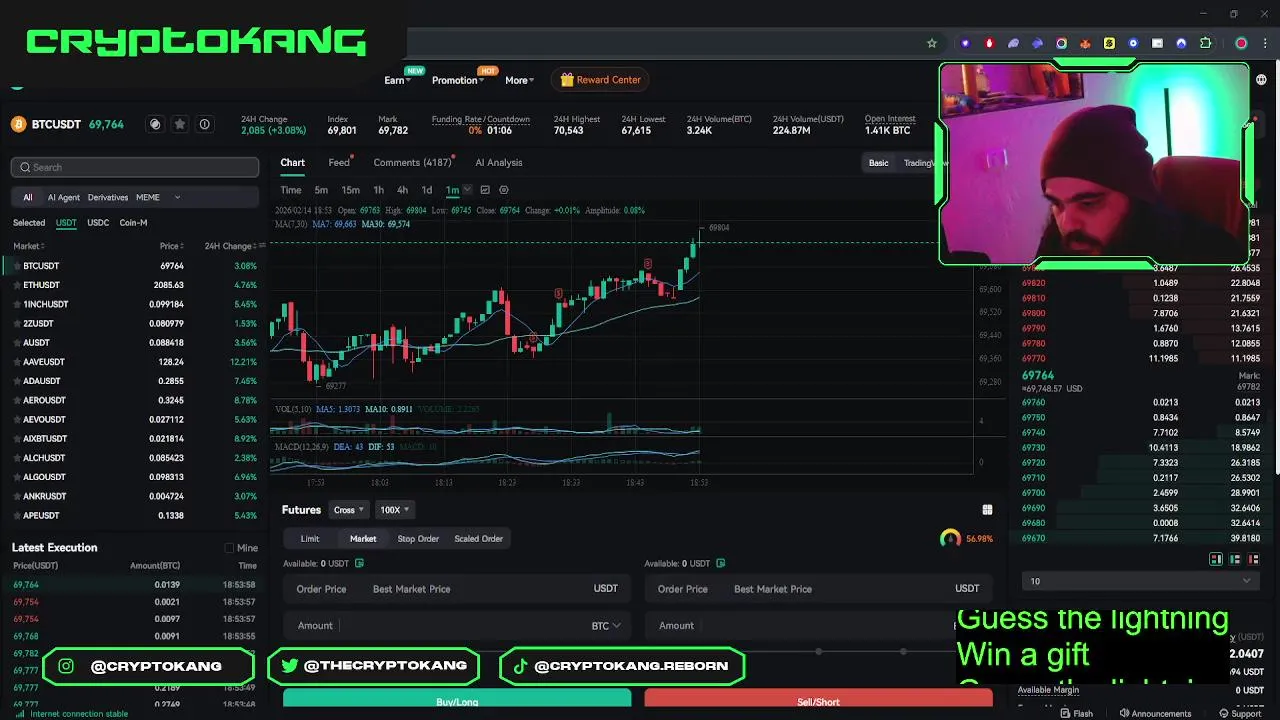Select the Scaled Order type

pos(479,539)
